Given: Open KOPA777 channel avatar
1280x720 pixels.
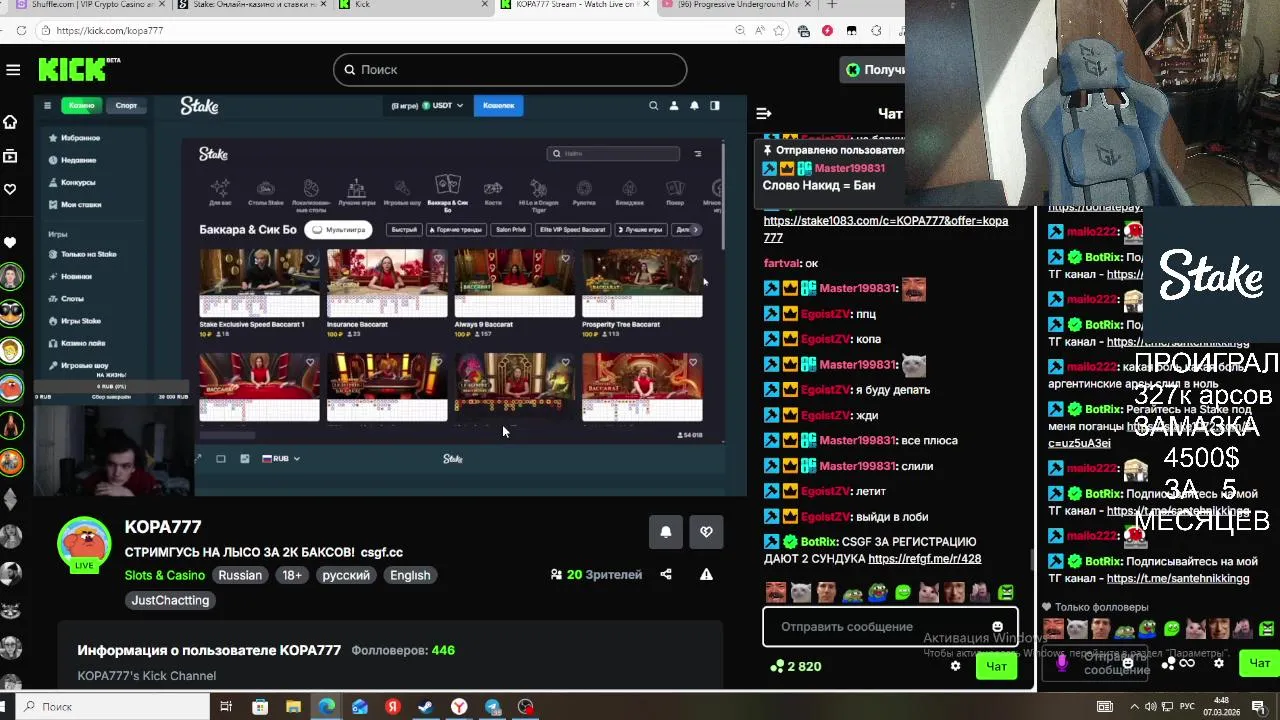Looking at the screenshot, I should 84,544.
